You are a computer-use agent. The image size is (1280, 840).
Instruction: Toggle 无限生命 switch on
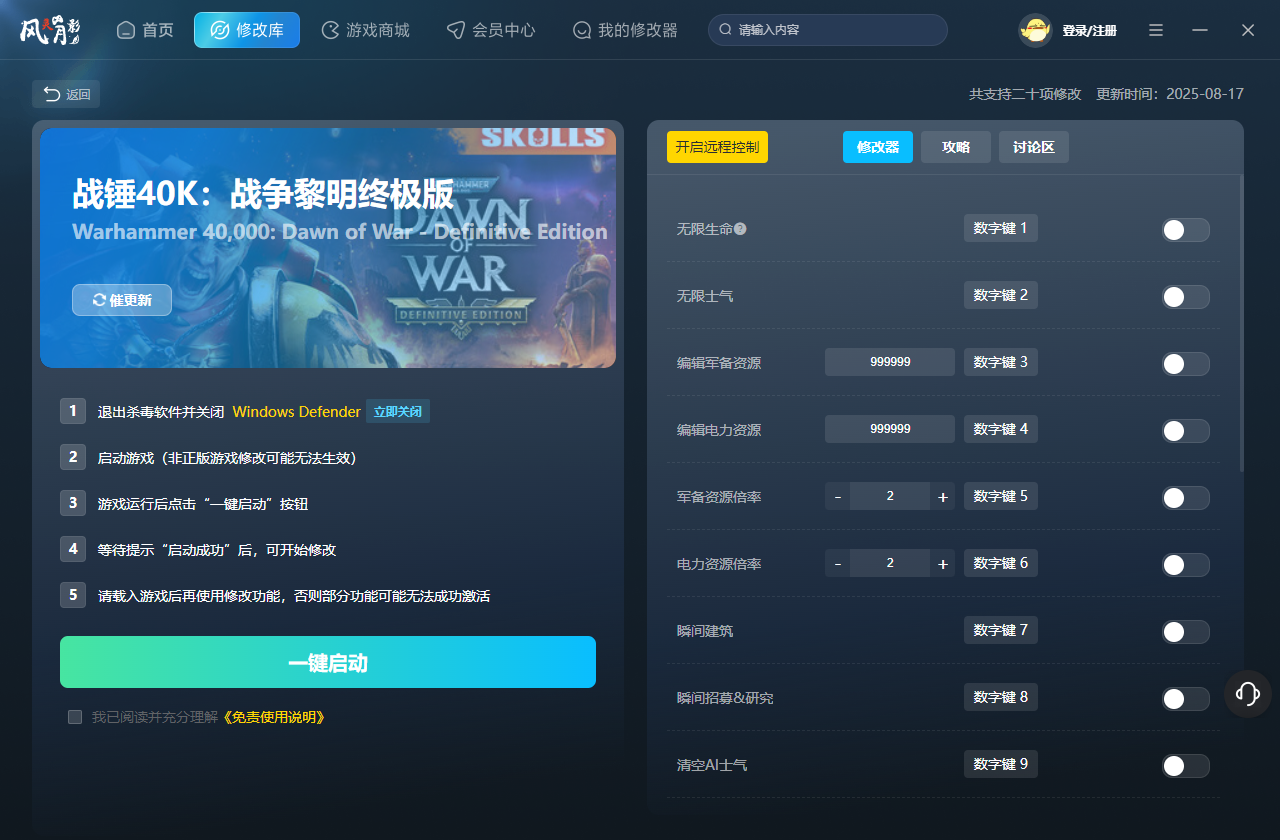[x=1186, y=230]
